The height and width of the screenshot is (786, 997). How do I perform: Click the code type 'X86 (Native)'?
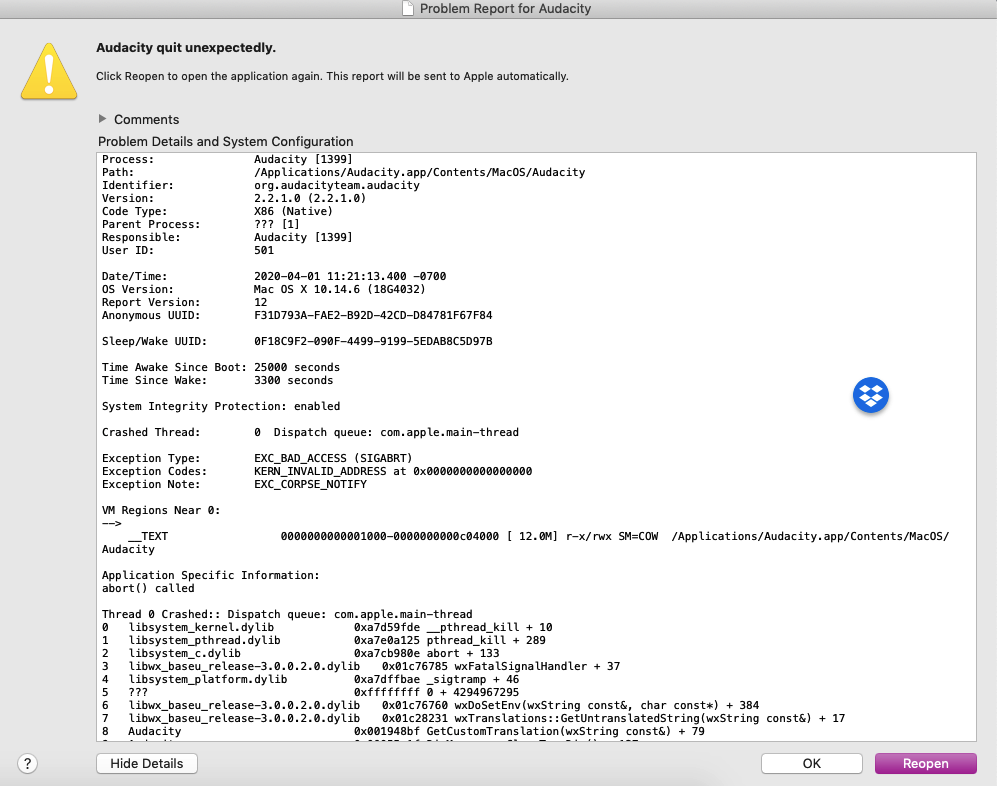tap(293, 211)
